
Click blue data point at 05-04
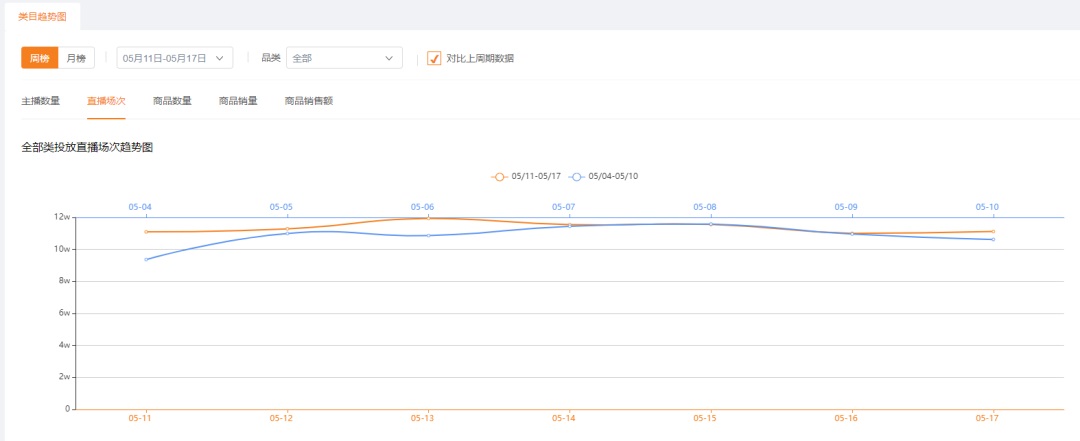click(146, 259)
